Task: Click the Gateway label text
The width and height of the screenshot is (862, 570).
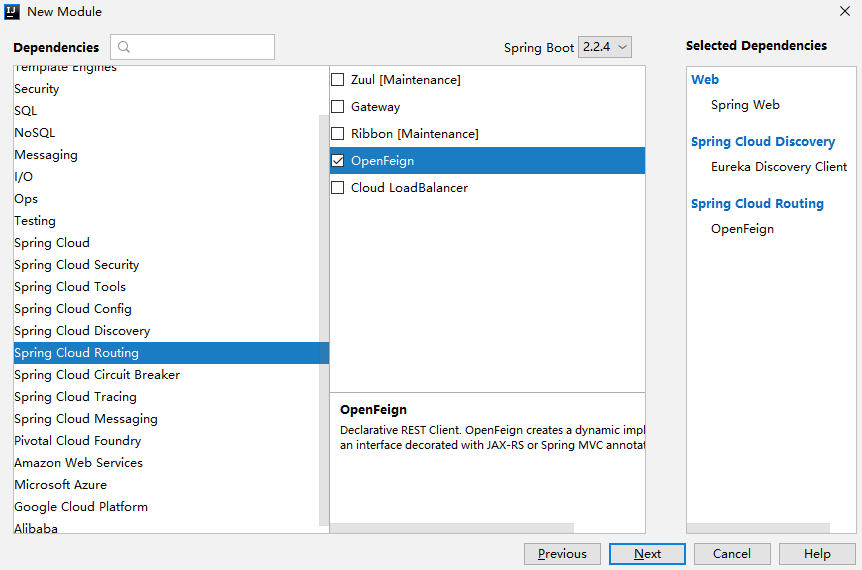Action: [375, 107]
